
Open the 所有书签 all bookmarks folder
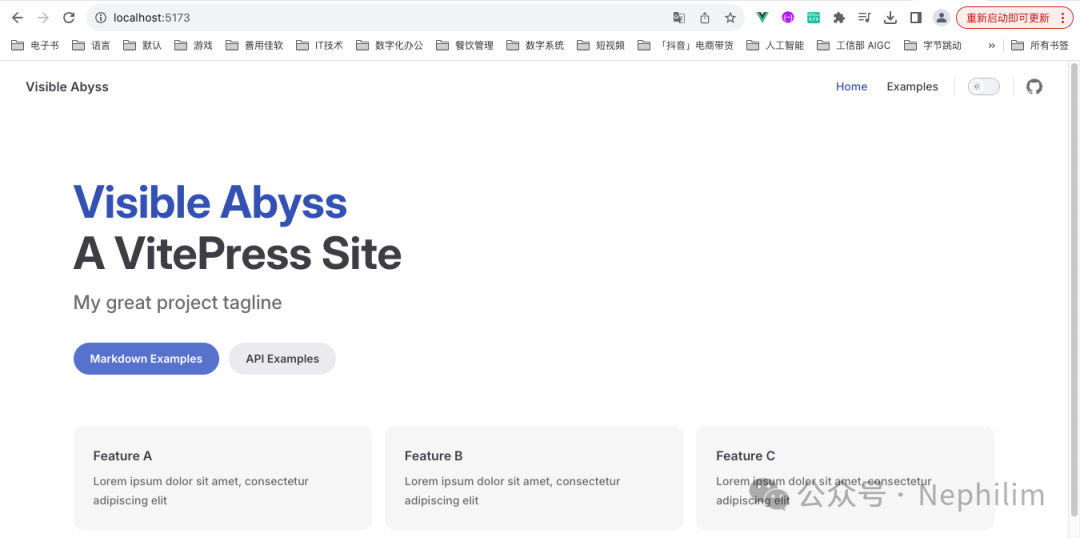coord(1040,45)
